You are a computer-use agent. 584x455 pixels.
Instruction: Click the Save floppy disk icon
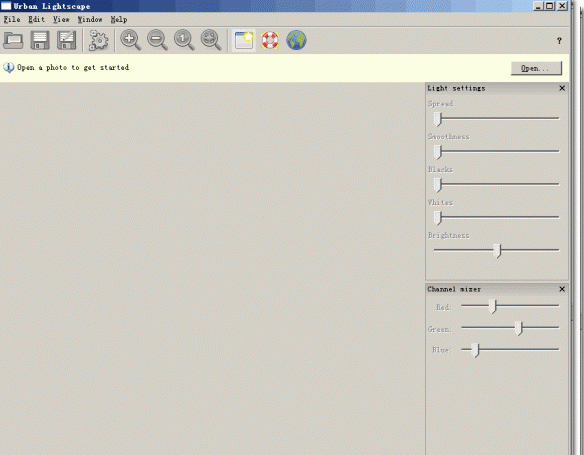(40, 40)
